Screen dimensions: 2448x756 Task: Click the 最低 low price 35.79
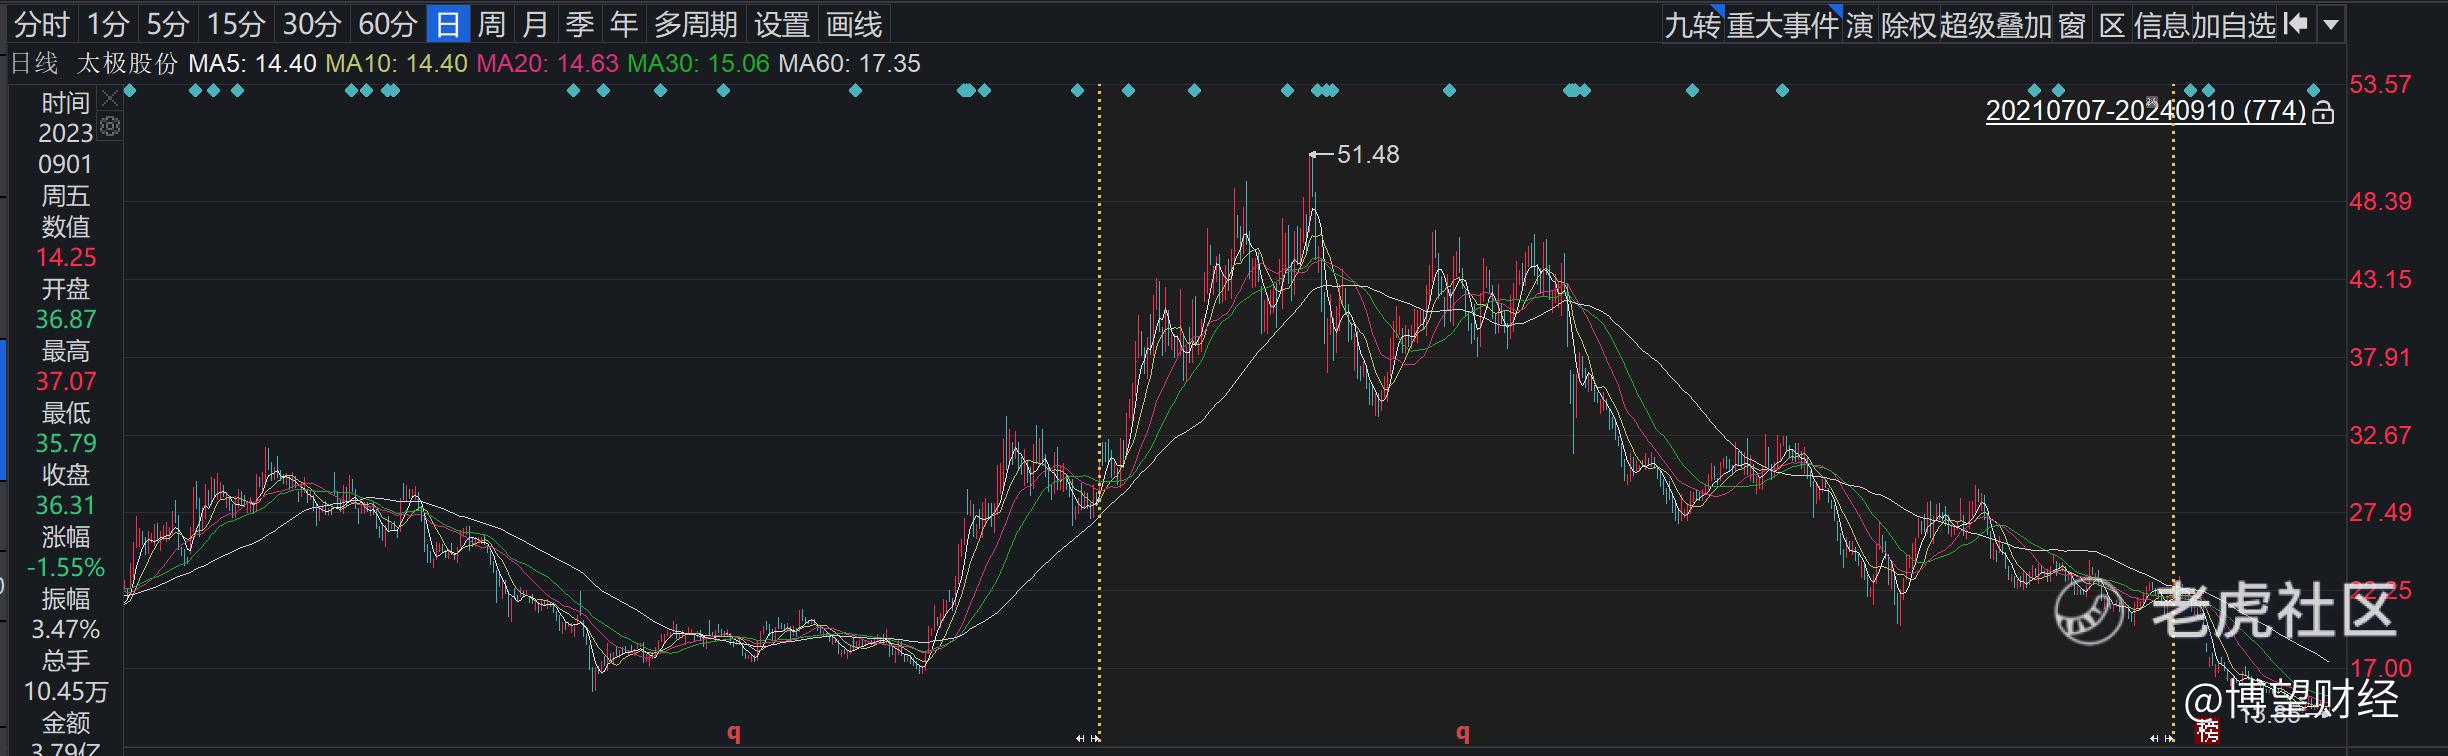click(66, 444)
